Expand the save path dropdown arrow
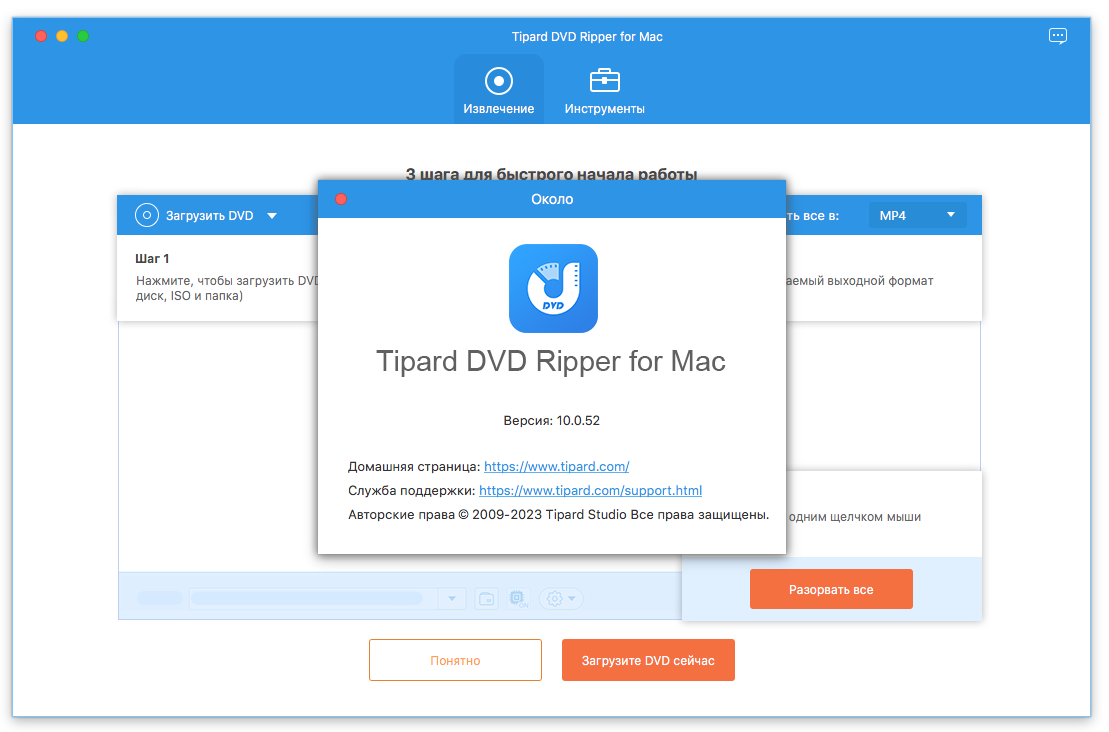This screenshot has height=732, width=1109. pos(452,599)
